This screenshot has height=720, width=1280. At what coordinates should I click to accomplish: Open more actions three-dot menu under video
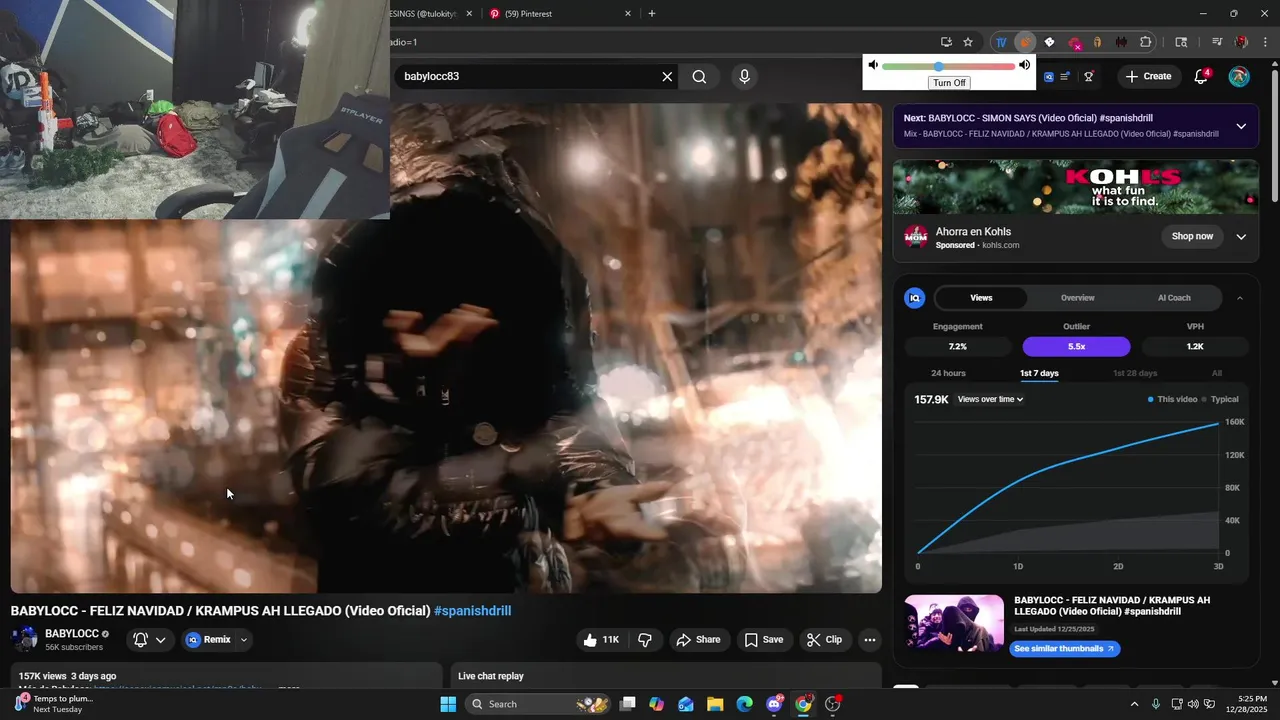tap(869, 640)
